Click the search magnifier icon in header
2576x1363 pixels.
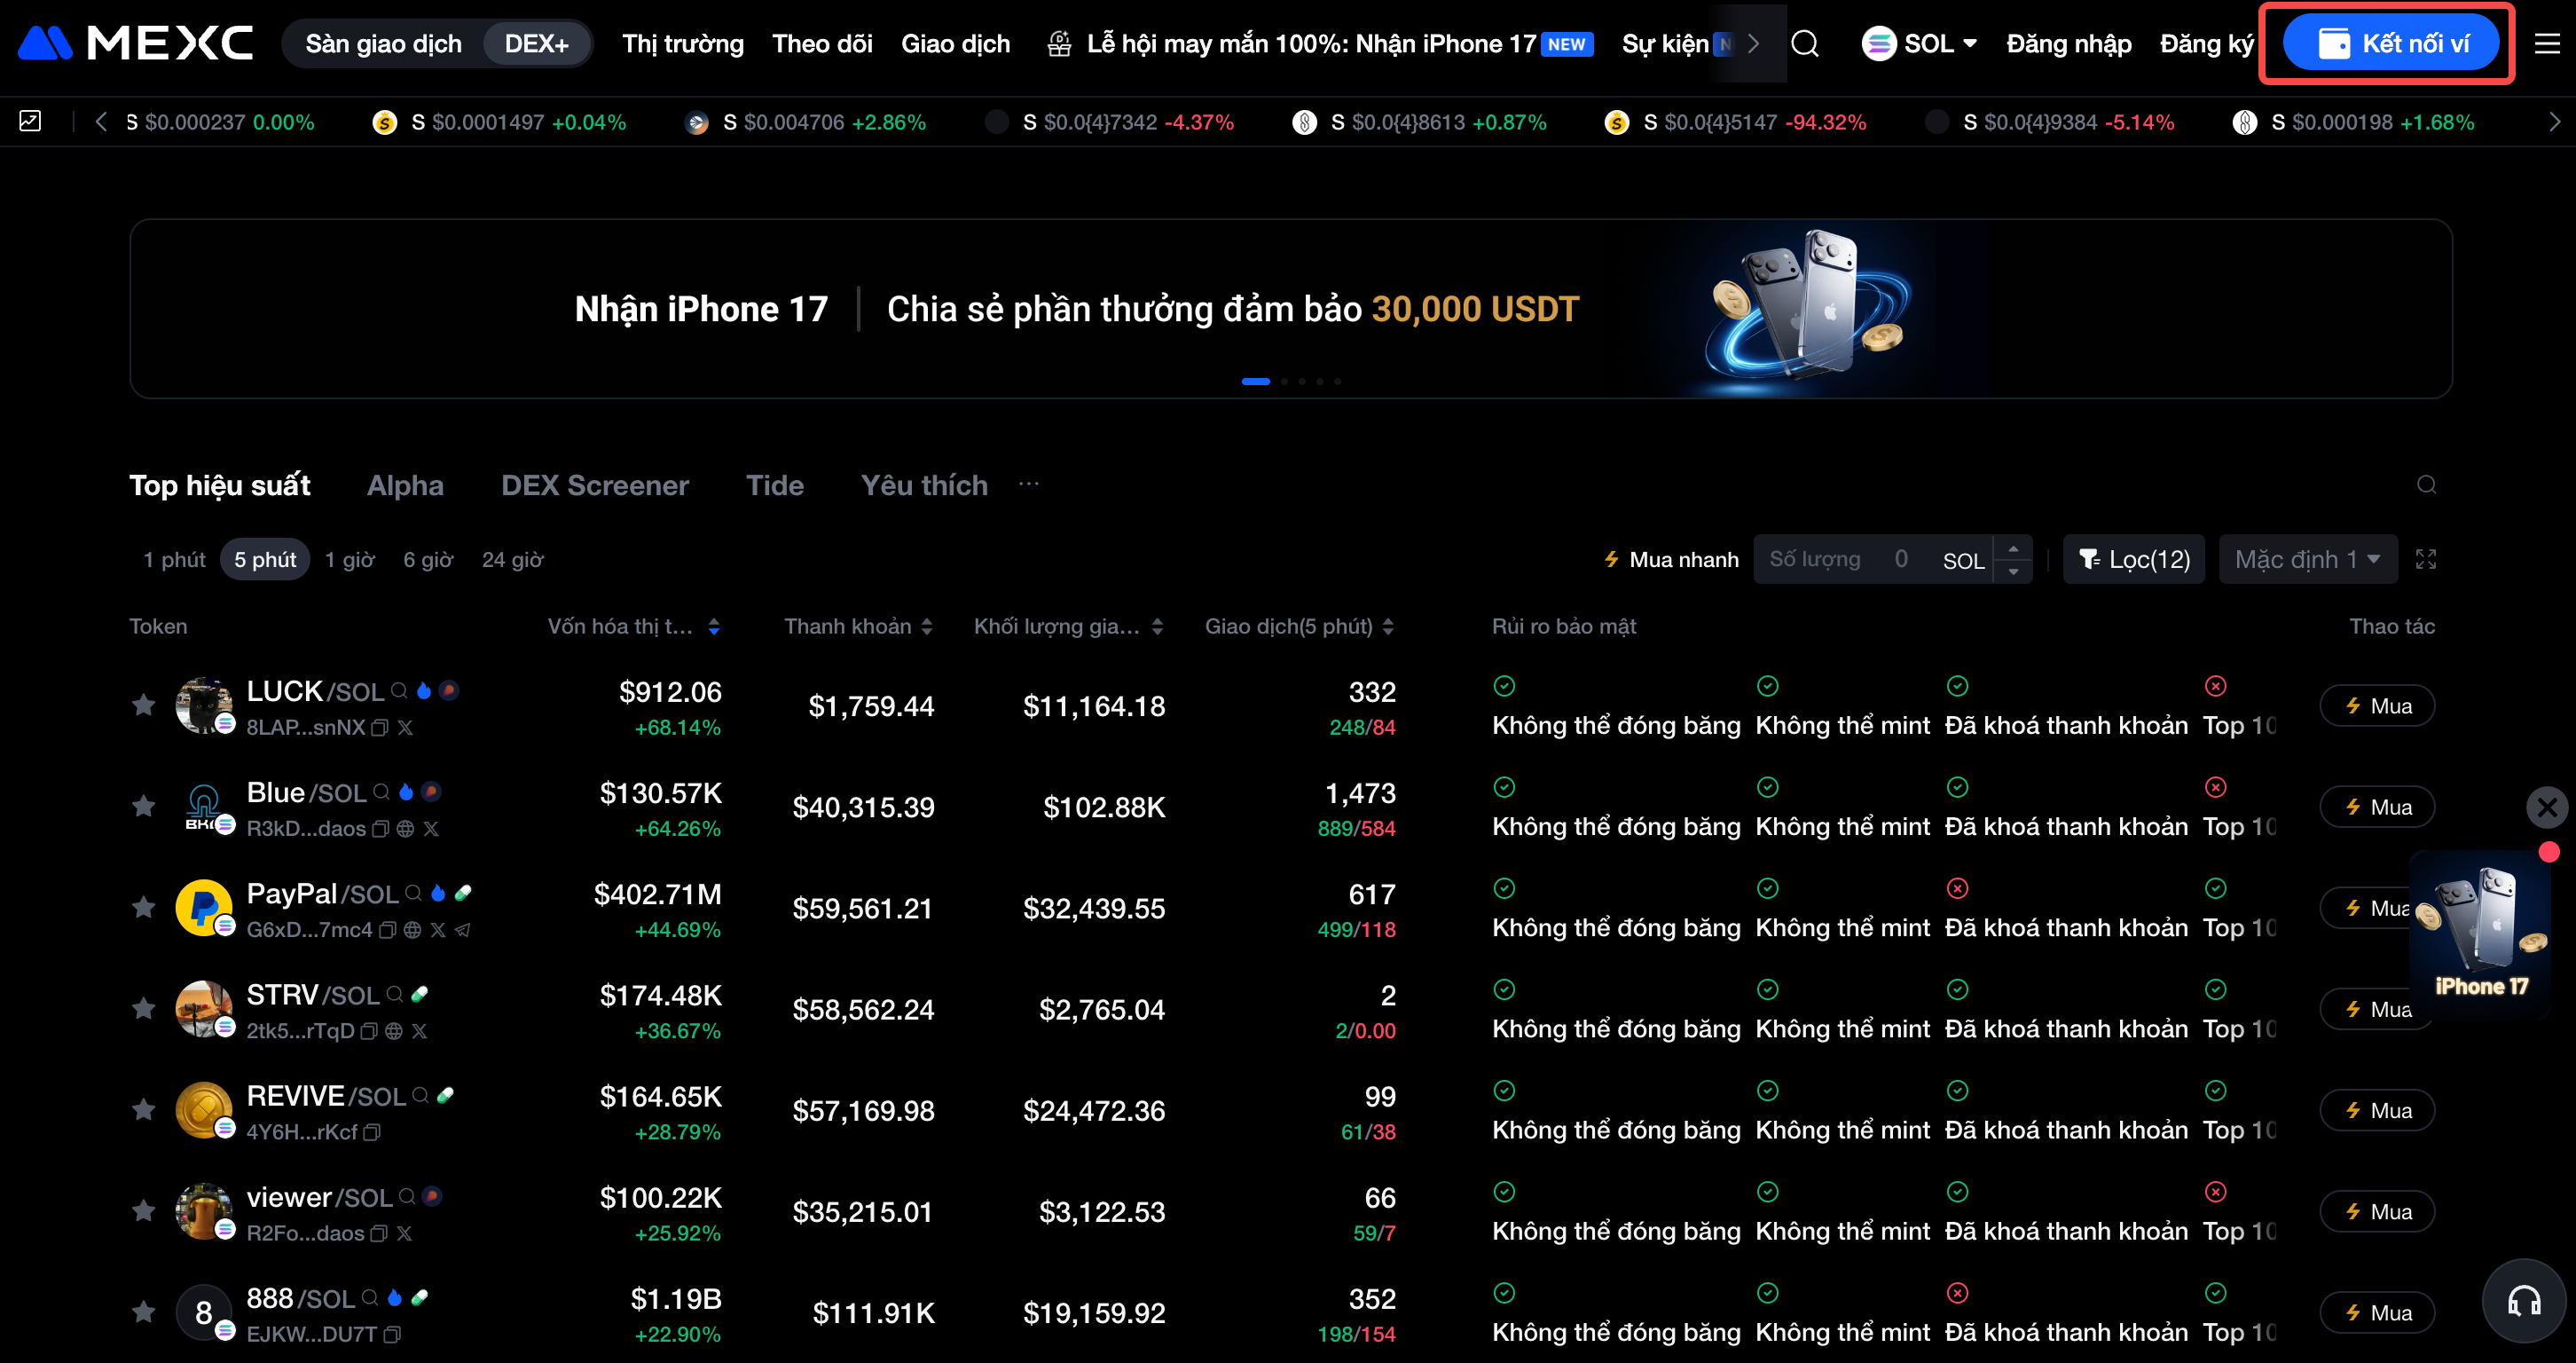click(1804, 44)
